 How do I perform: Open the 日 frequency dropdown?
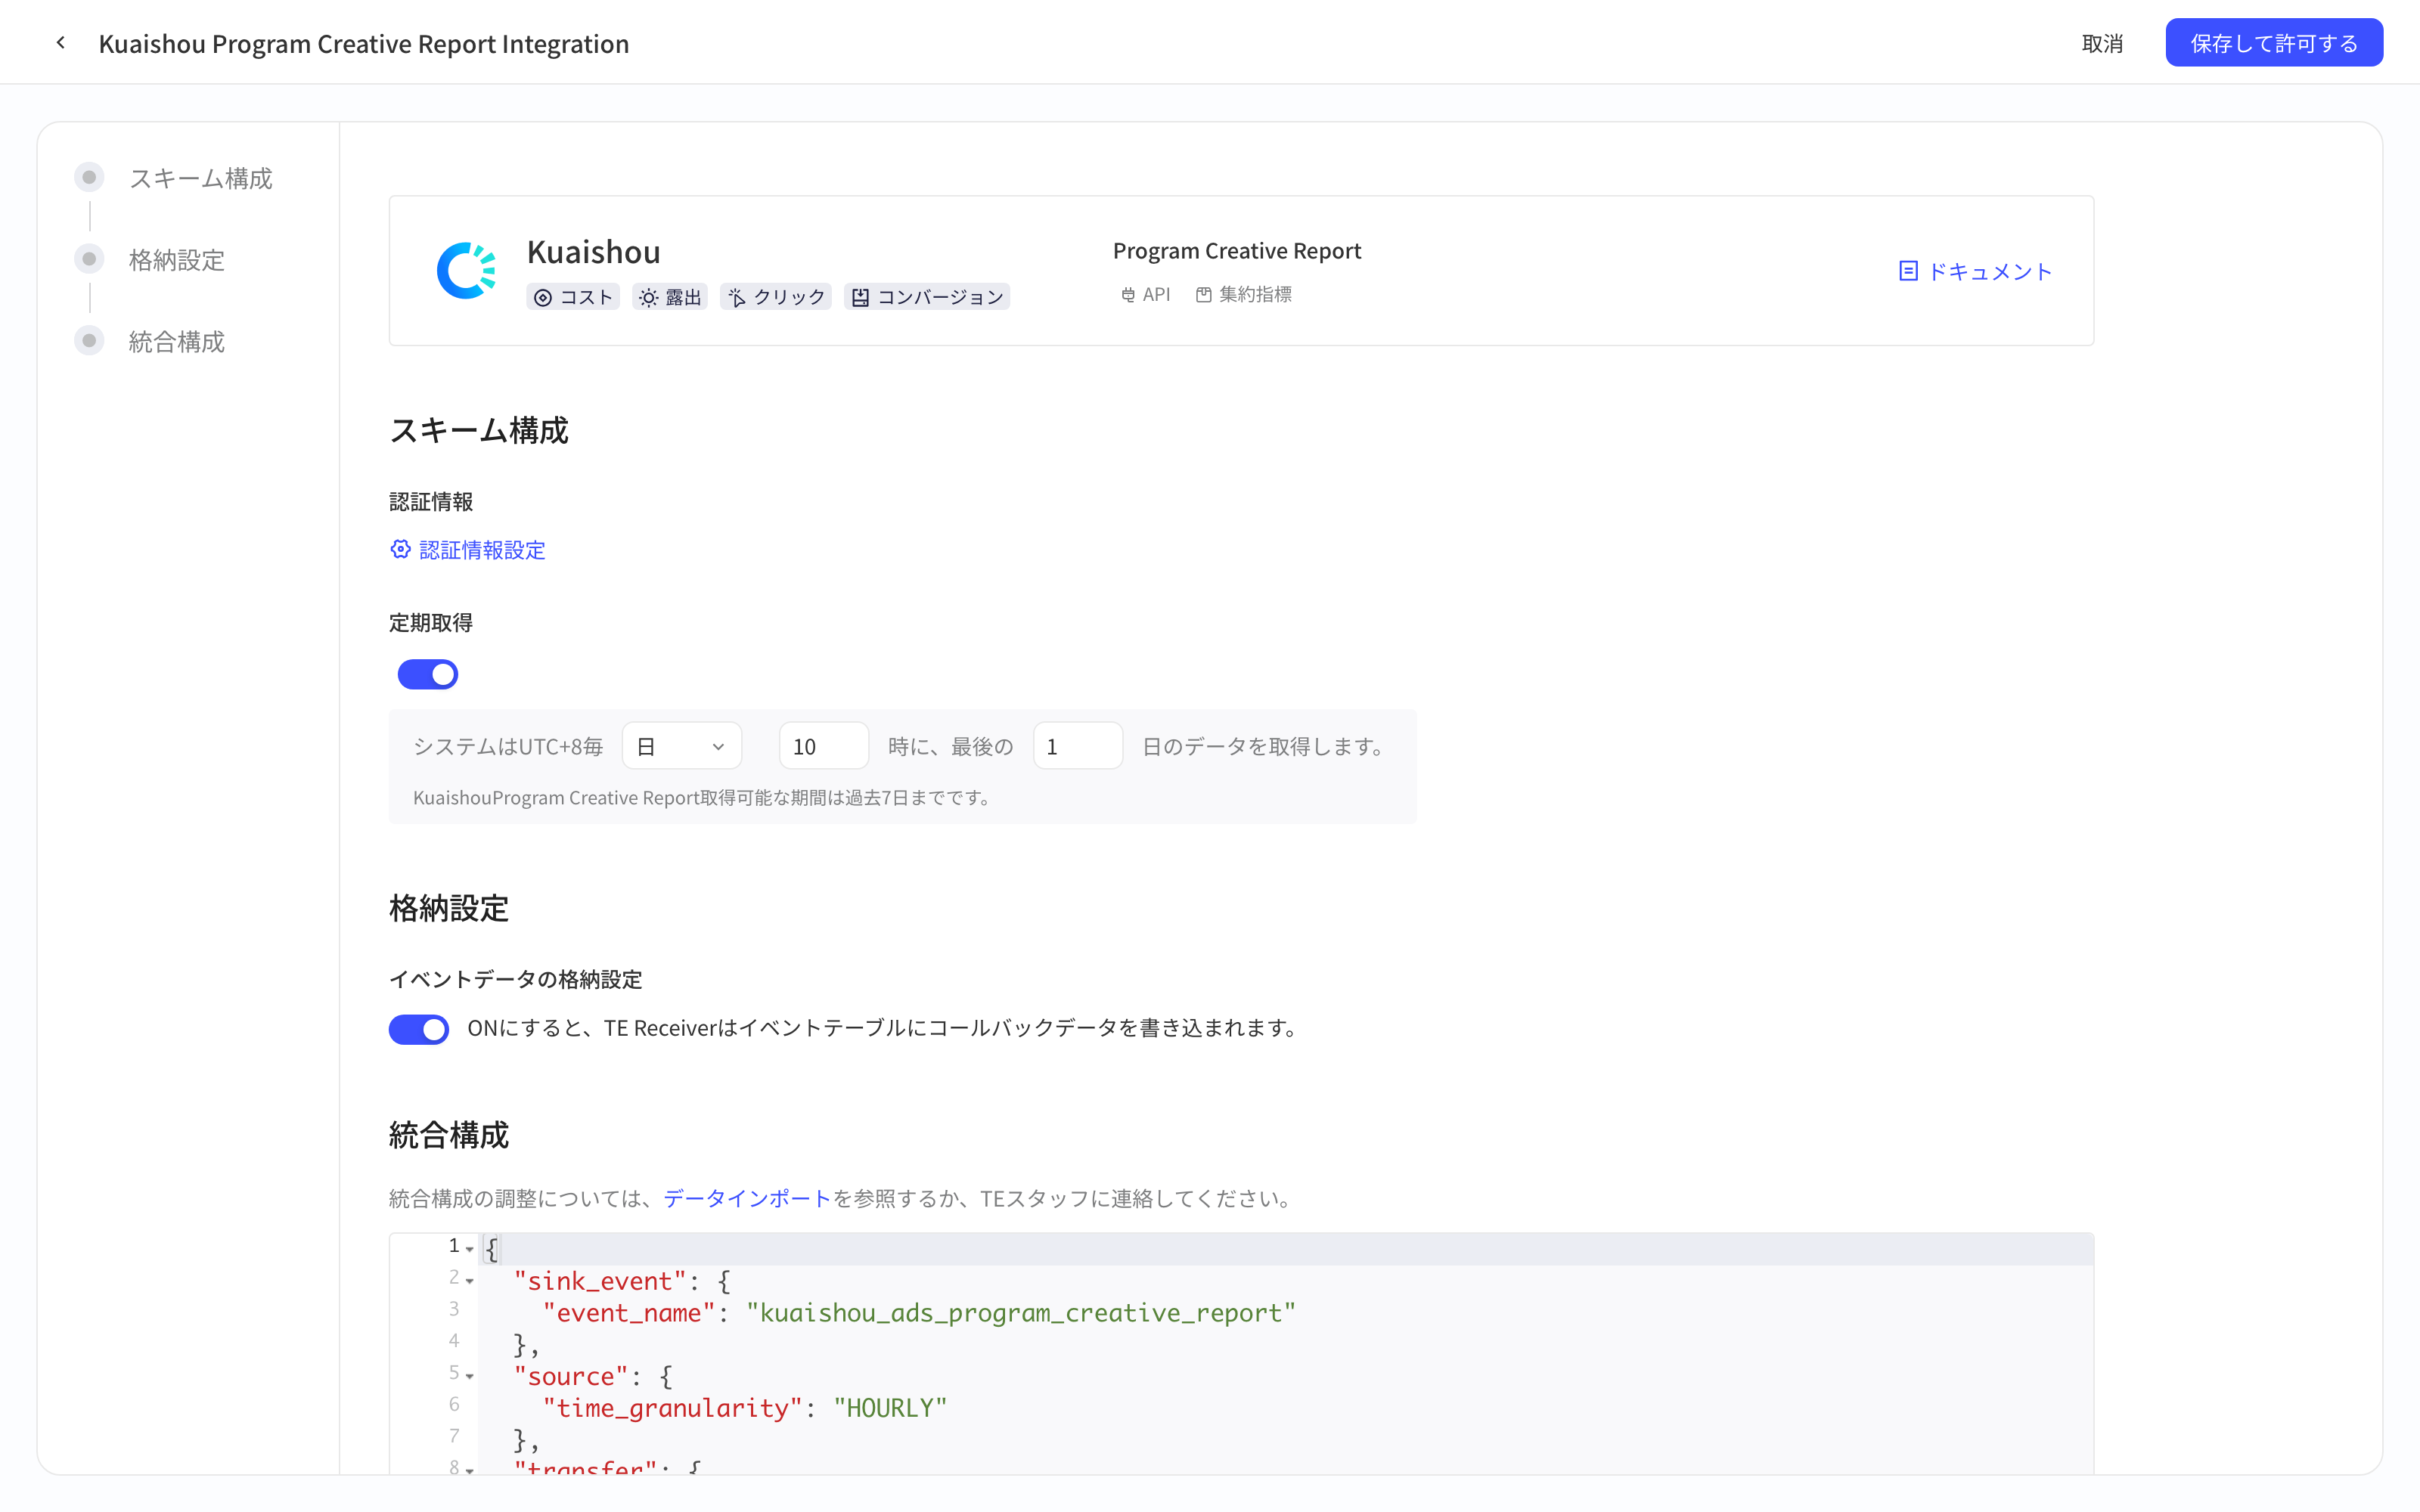pos(681,746)
